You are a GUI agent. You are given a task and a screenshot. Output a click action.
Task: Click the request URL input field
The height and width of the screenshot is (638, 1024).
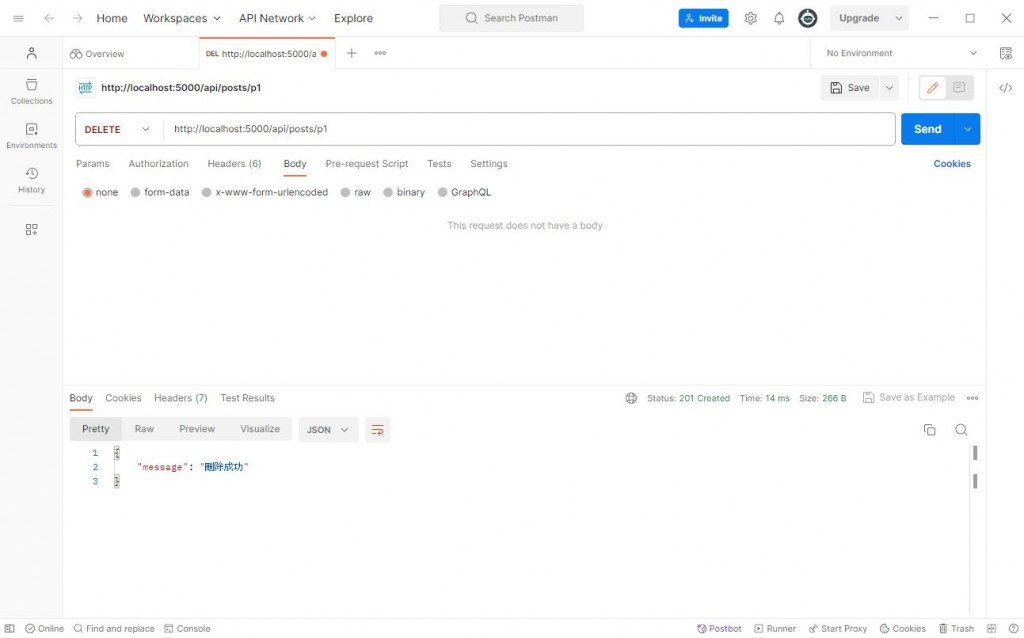point(529,129)
